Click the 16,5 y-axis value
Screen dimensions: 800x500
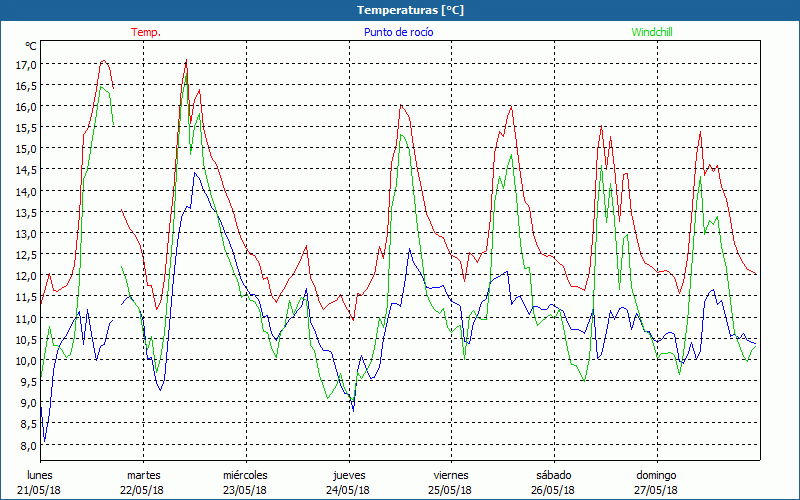point(26,86)
